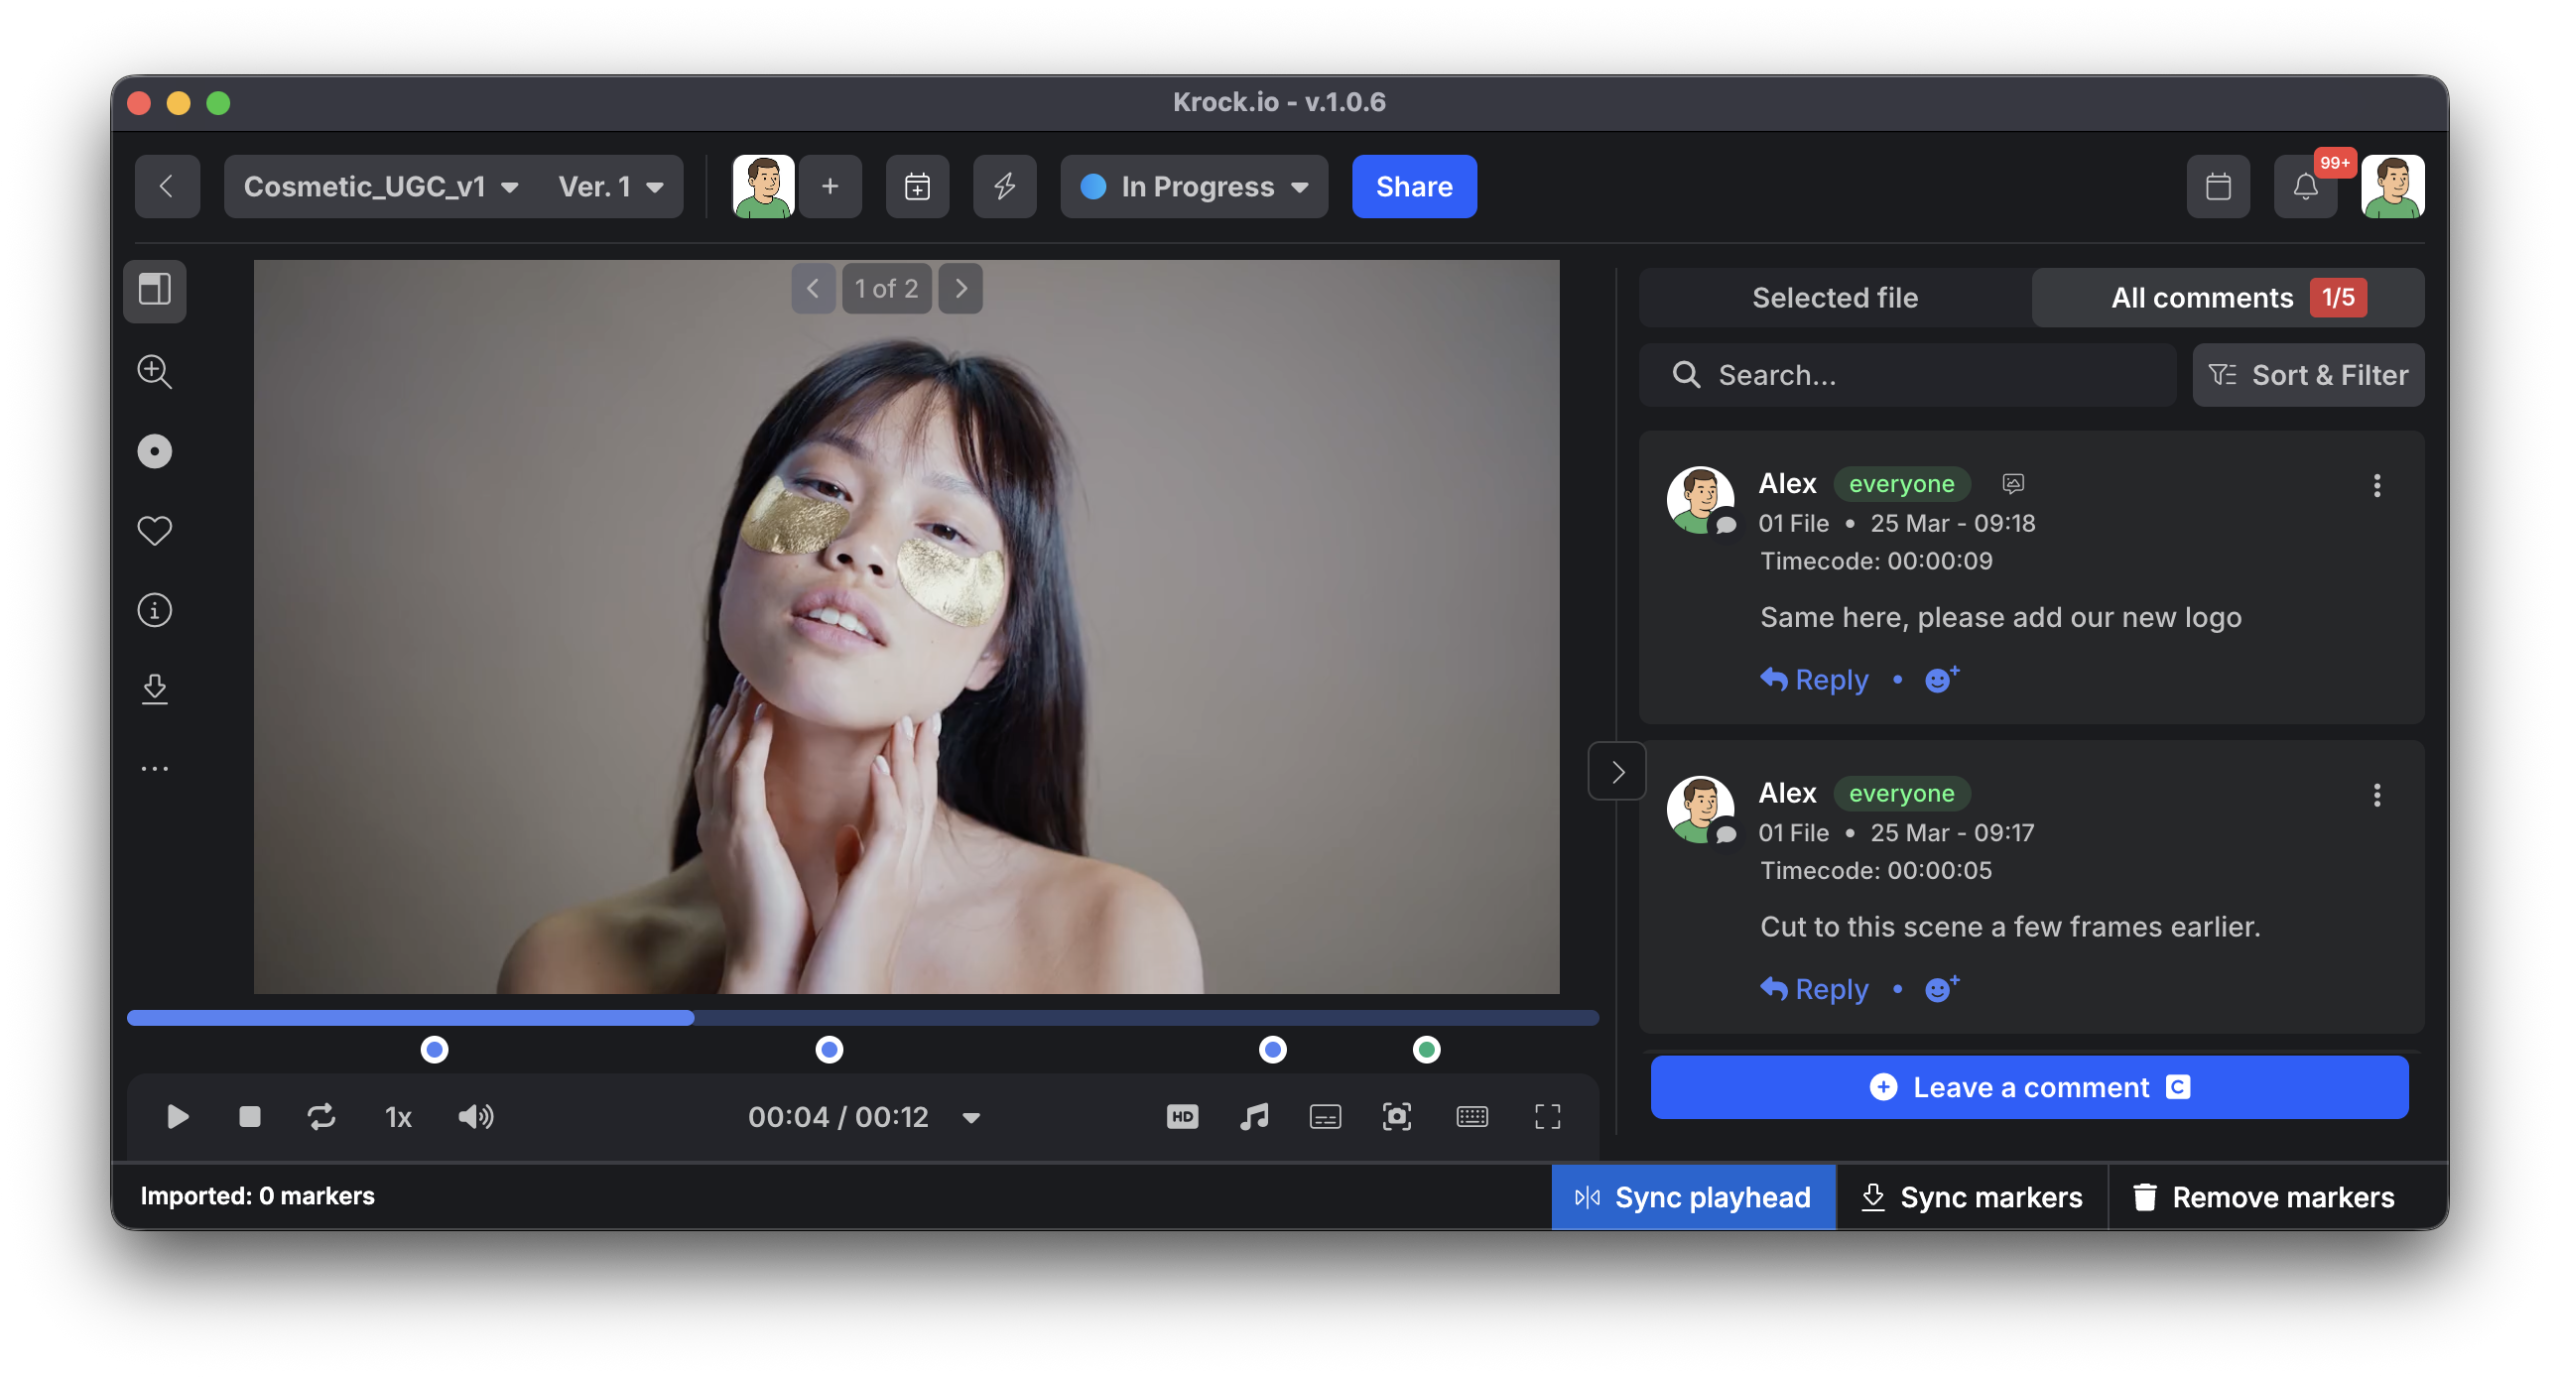The image size is (2560, 1377).
Task: Toggle subtitles captions icon
Action: (x=1325, y=1116)
